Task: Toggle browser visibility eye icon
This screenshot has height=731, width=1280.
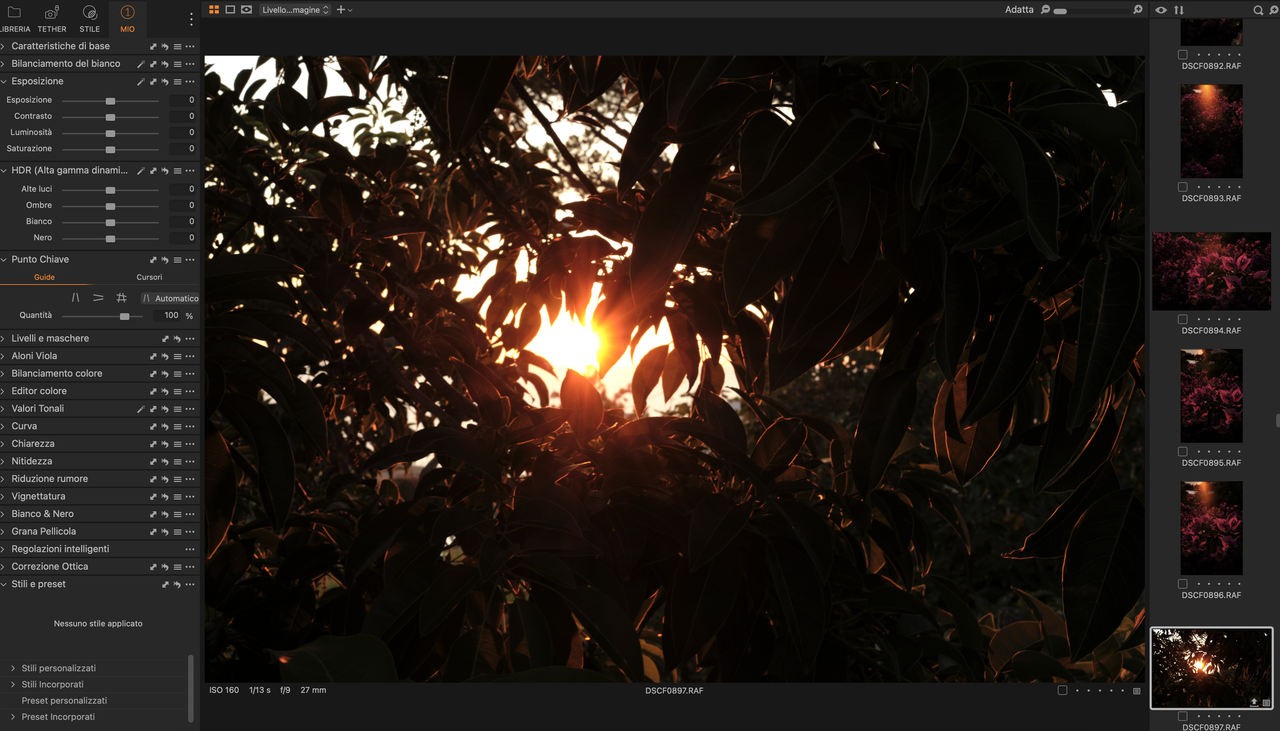Action: 1161,10
